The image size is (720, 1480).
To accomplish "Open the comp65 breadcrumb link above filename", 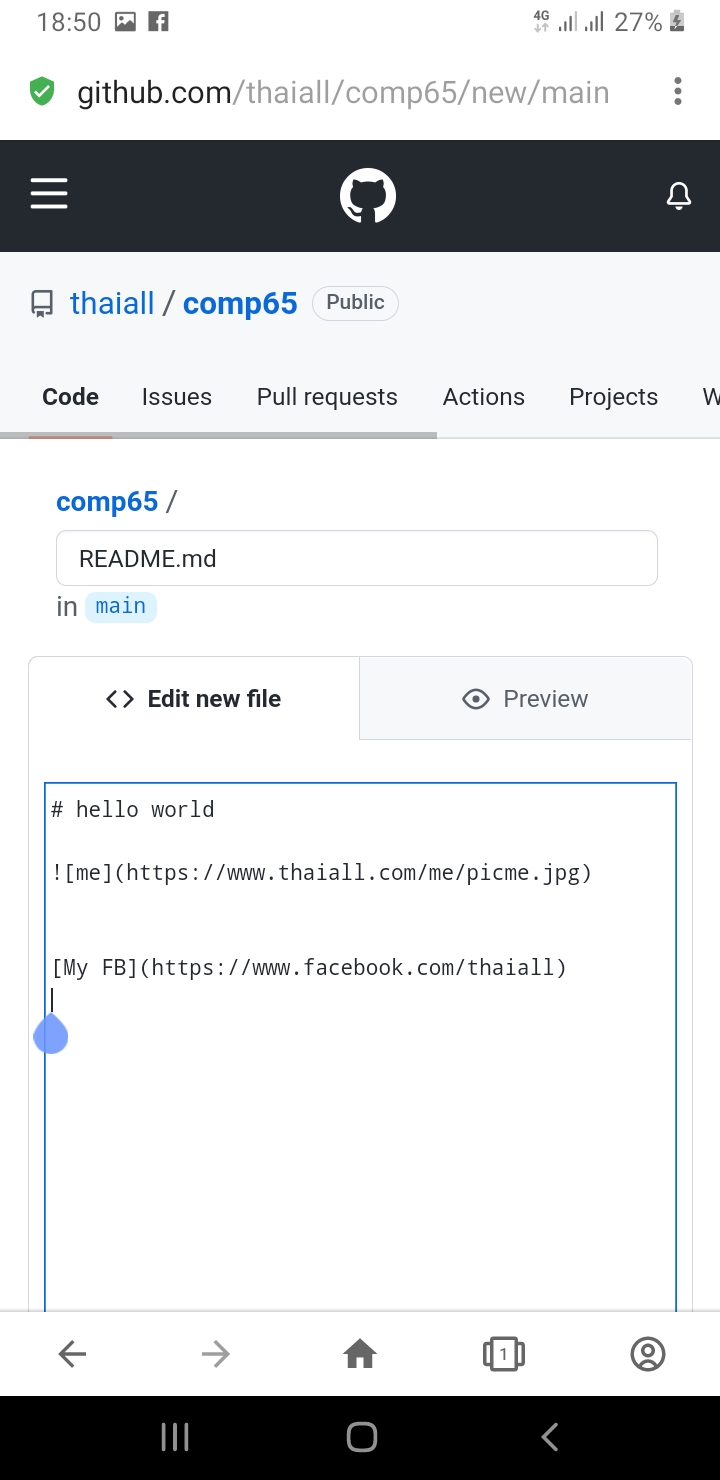I will click(107, 501).
